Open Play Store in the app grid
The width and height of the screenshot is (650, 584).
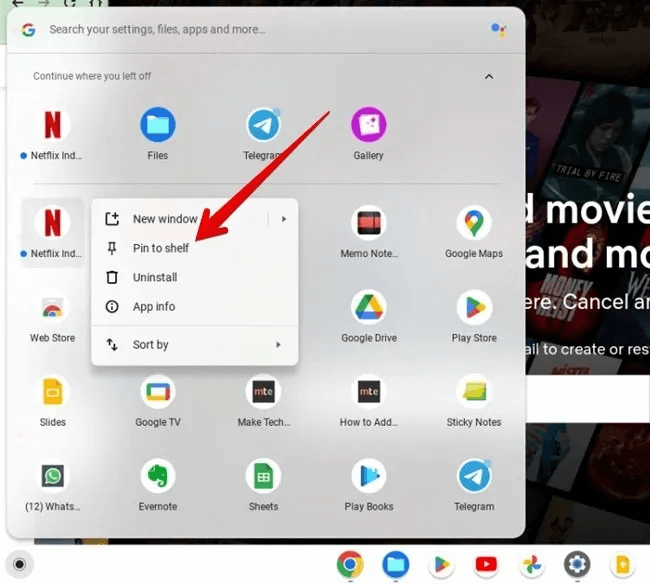tap(474, 317)
